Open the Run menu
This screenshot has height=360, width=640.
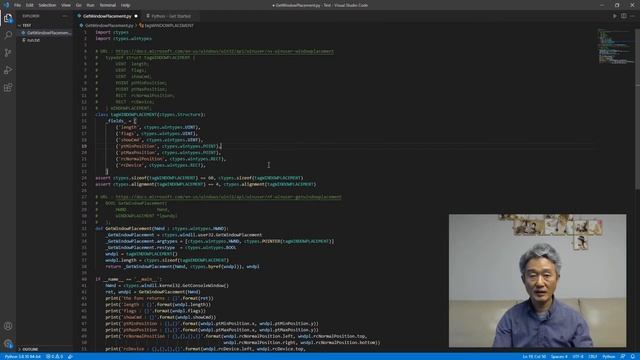click(x=90, y=5)
